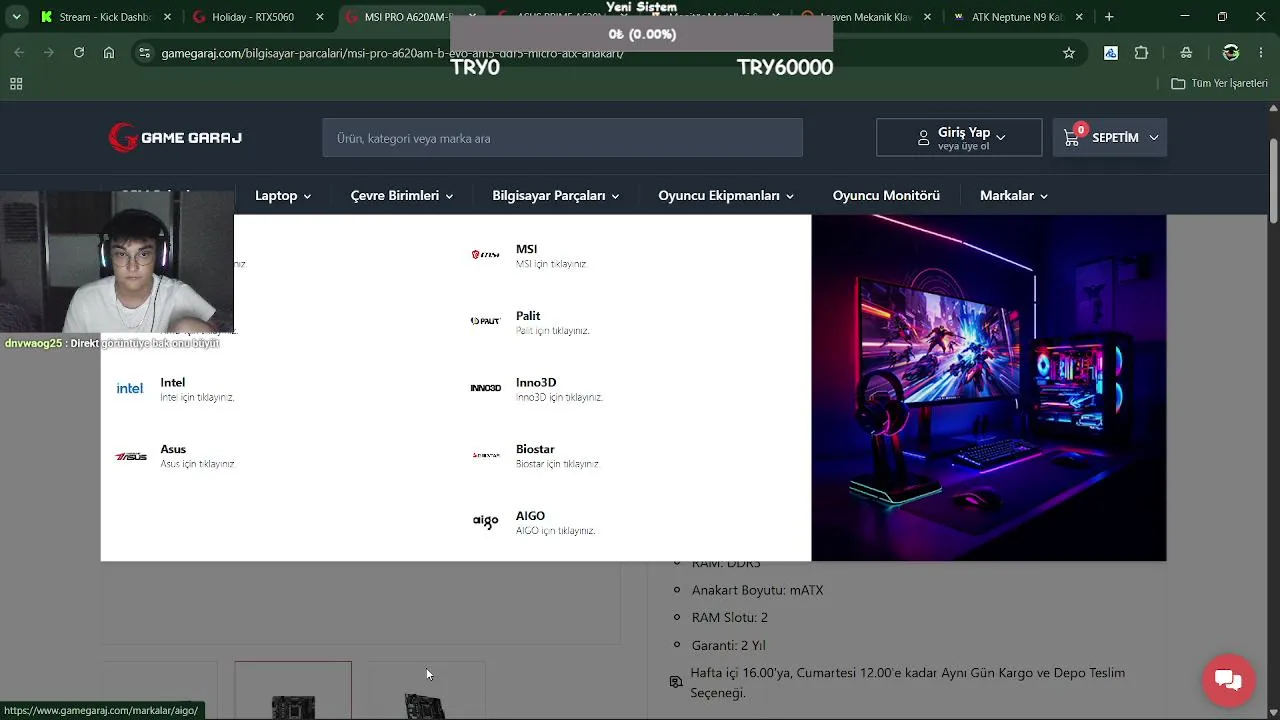Open the browser extensions menu
This screenshot has height=720, width=1280.
click(x=1141, y=53)
